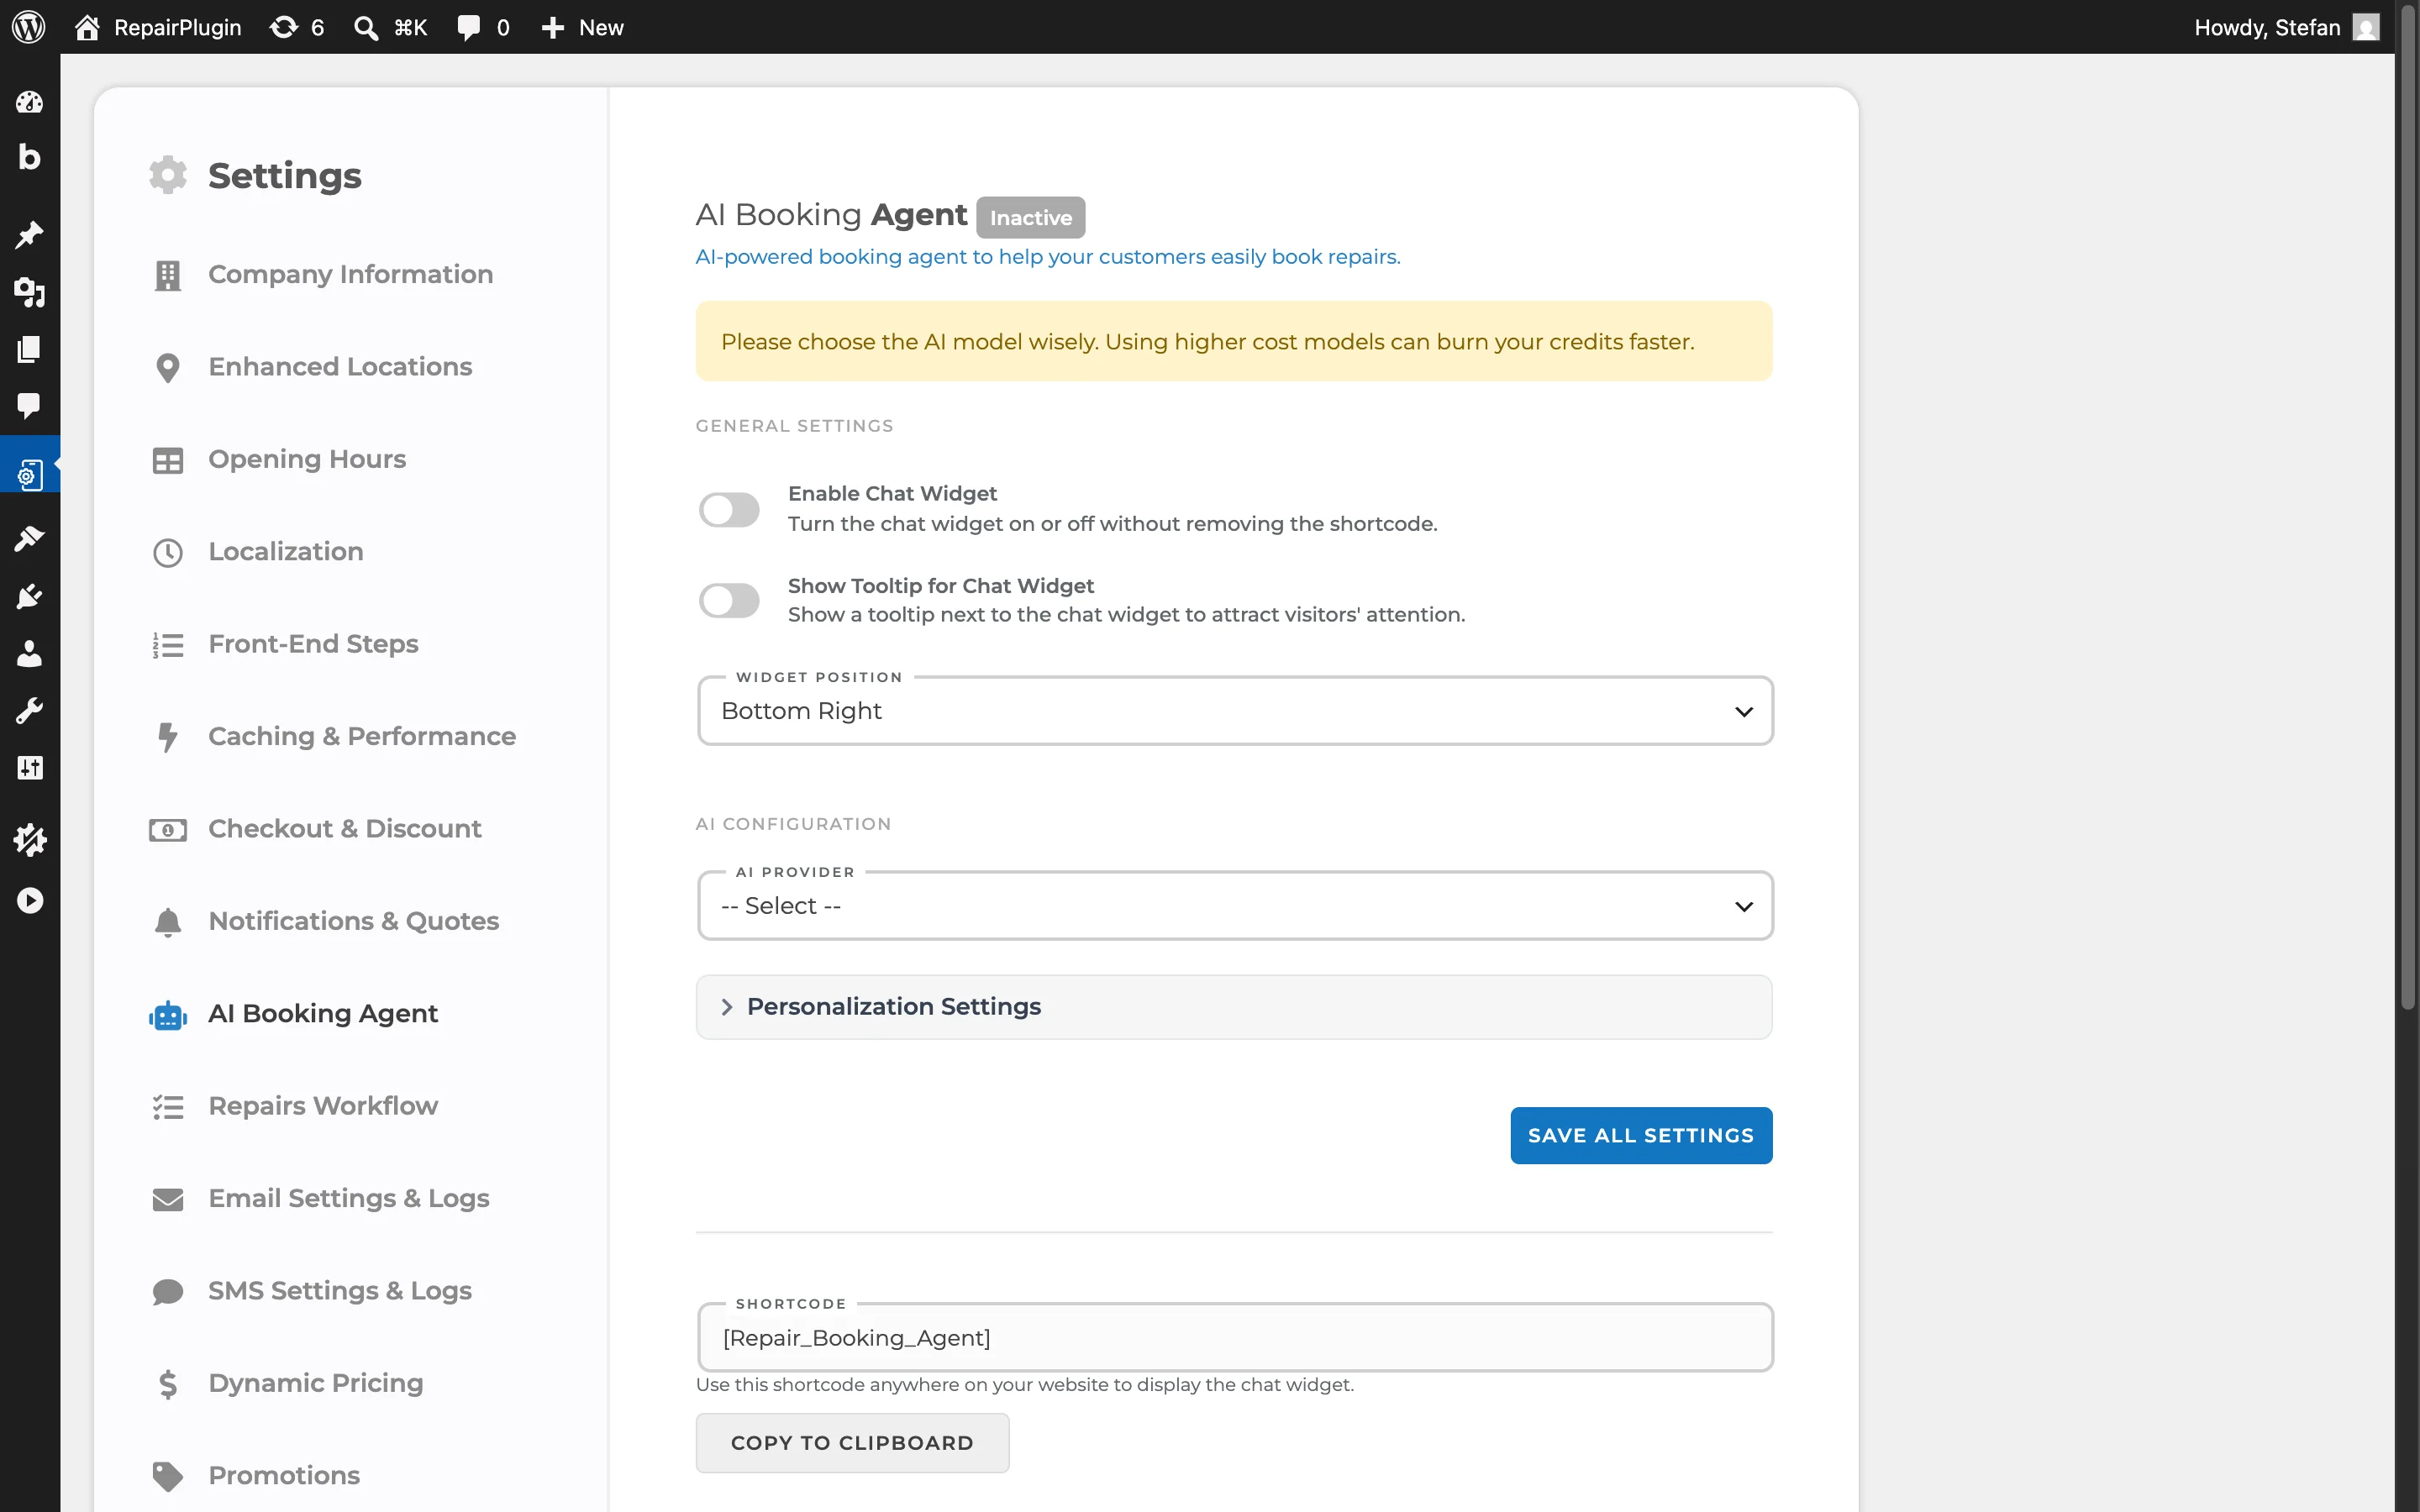Open Localization settings
2420x1512 pixels.
pos(285,552)
